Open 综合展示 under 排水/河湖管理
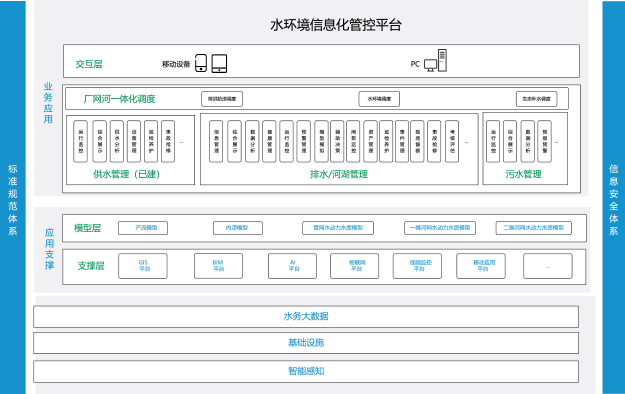 click(x=234, y=141)
